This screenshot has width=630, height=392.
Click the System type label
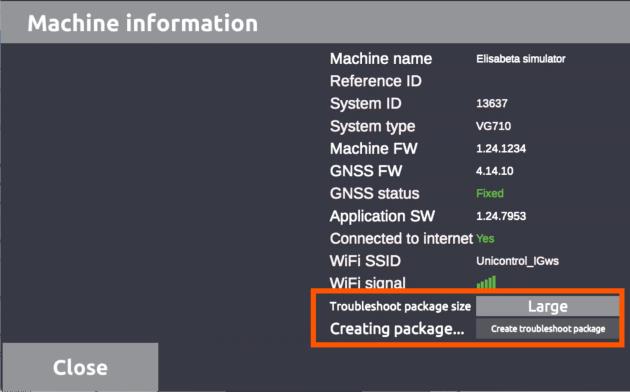(x=372, y=127)
